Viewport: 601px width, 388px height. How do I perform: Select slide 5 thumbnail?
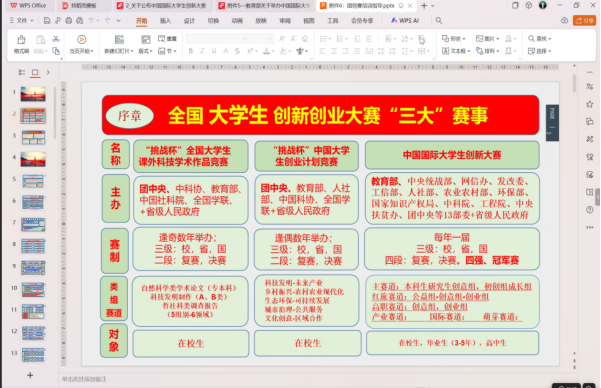(x=33, y=181)
